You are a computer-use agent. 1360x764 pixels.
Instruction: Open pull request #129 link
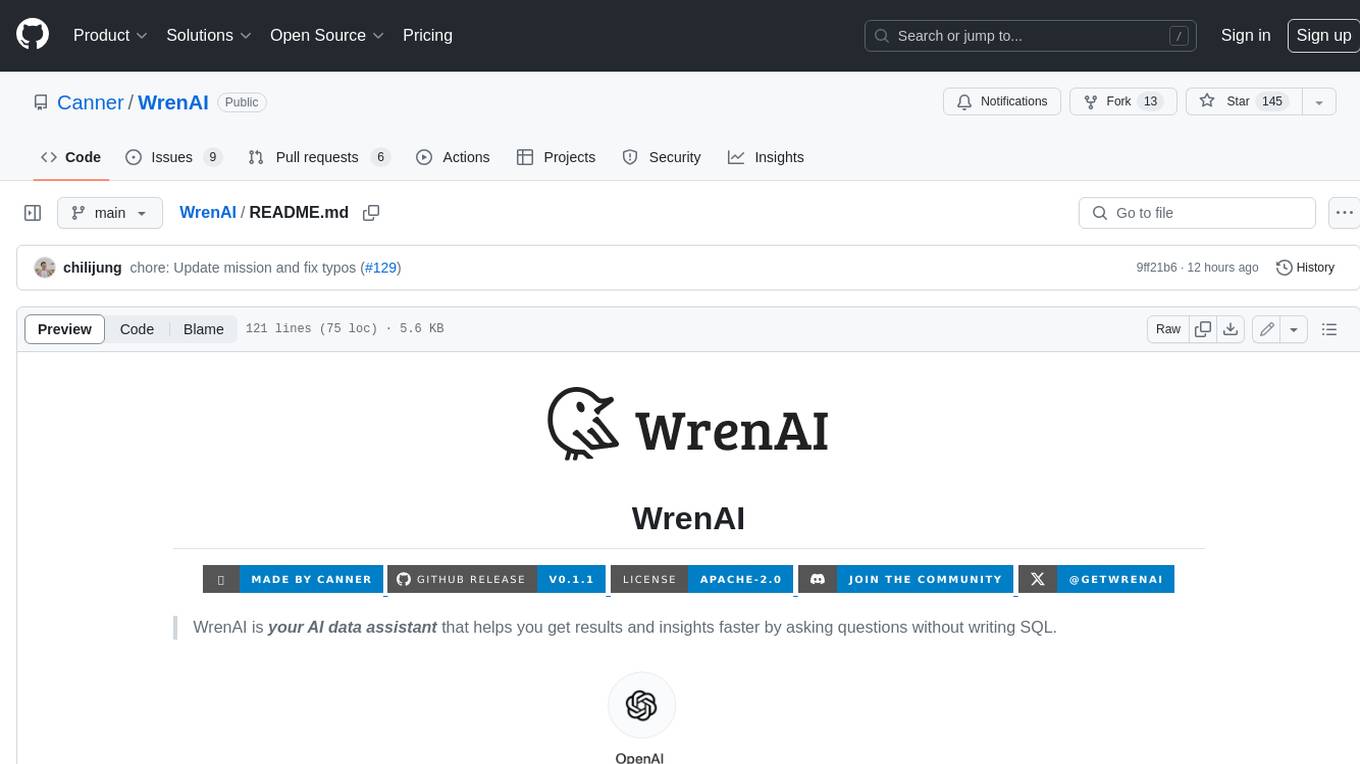pos(381,267)
